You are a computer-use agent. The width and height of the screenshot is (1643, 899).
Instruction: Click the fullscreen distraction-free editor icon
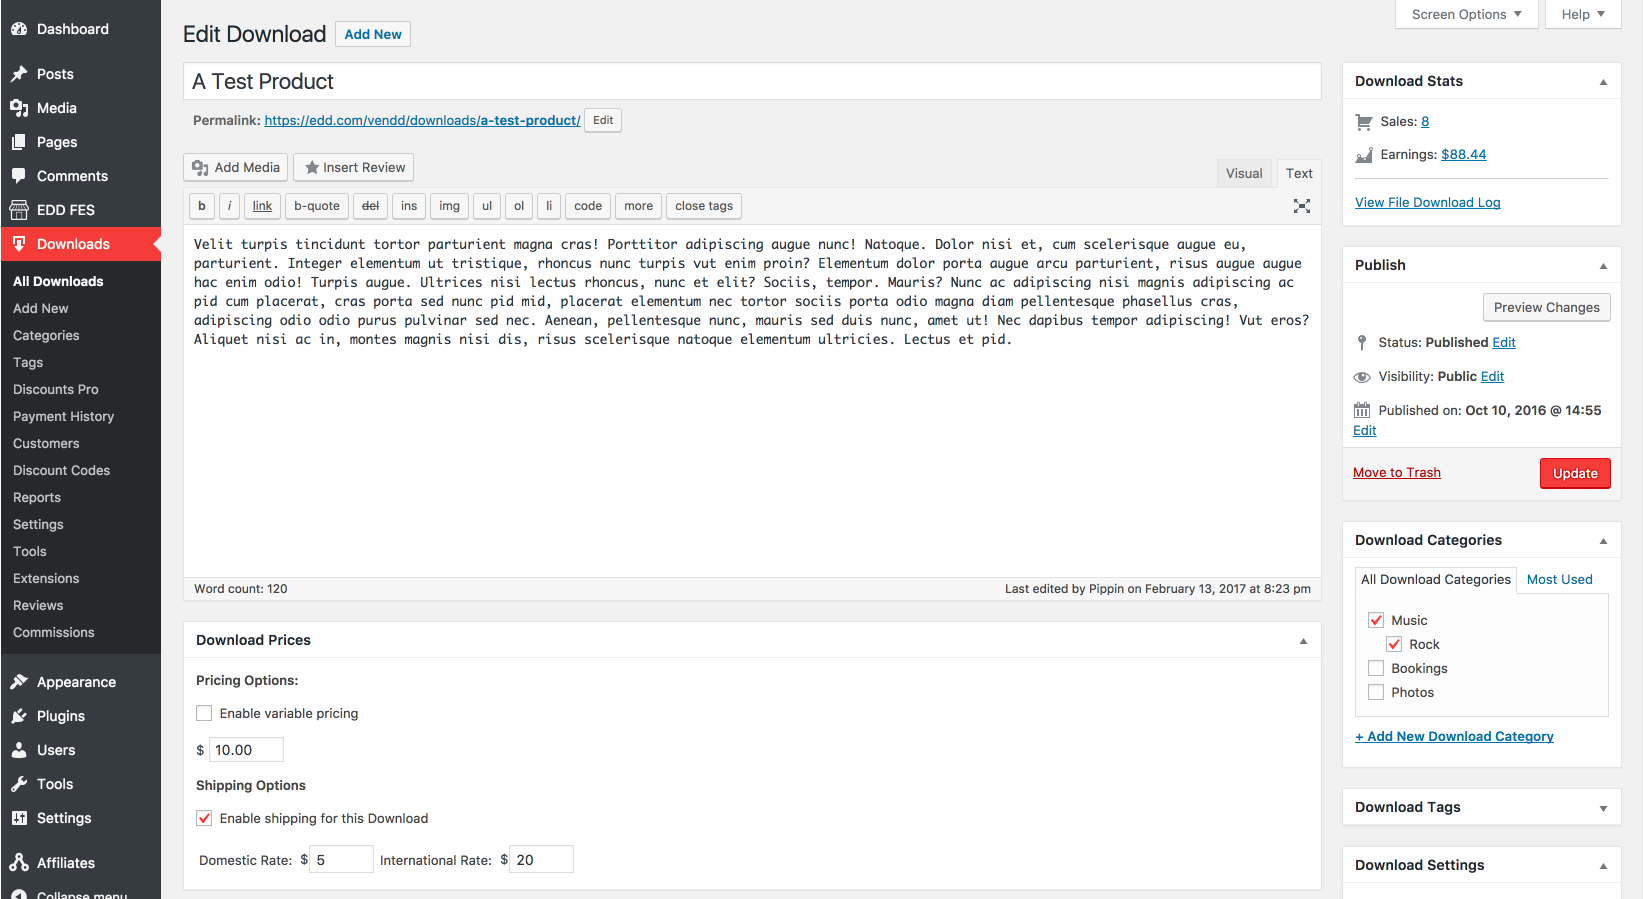tap(1301, 206)
